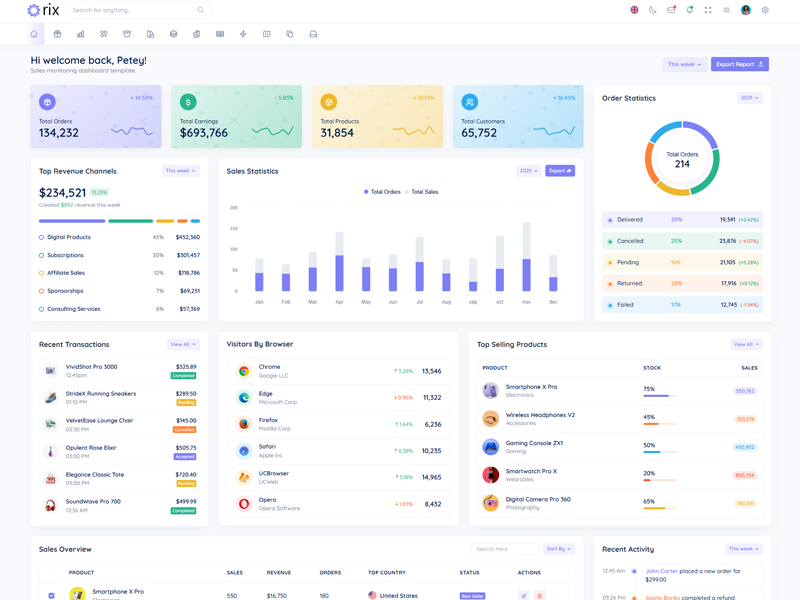Screen dimensions: 800x600
Task: Open the Order Statistics 2025 dropdown
Action: 750,98
